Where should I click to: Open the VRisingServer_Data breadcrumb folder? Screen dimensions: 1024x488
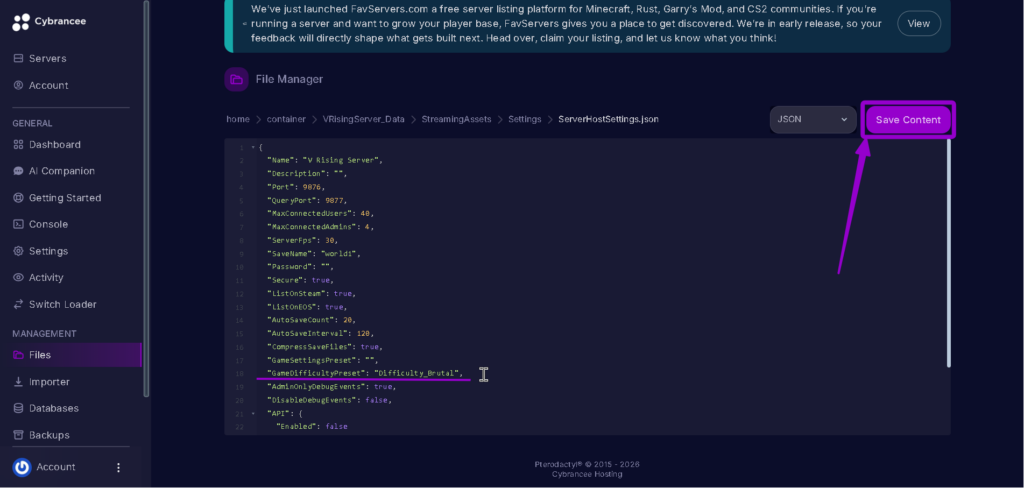[364, 120]
